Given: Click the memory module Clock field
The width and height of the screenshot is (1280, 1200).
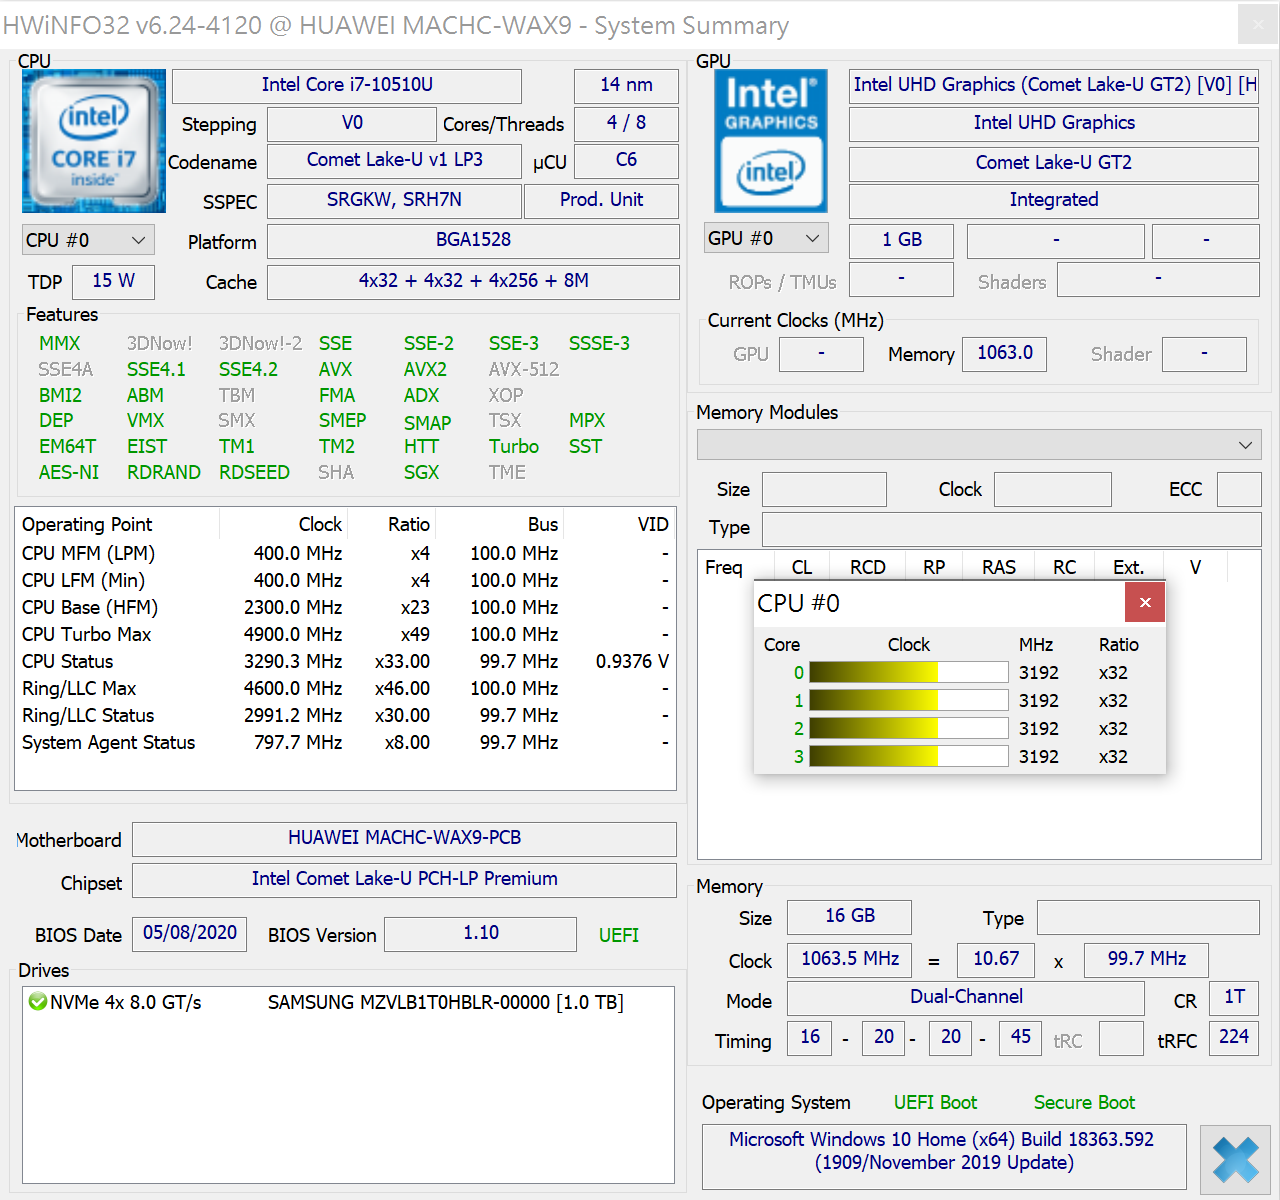Looking at the screenshot, I should tap(1053, 490).
